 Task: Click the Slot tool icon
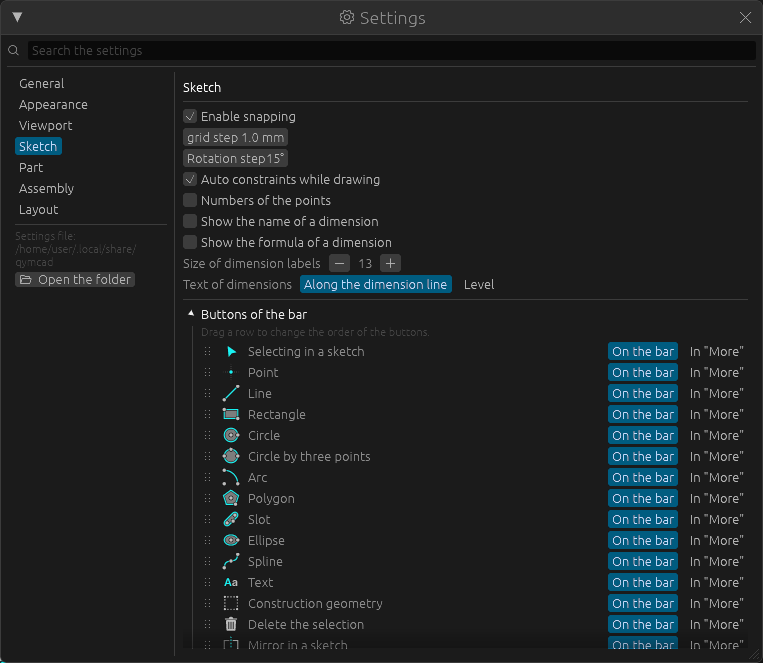point(231,519)
